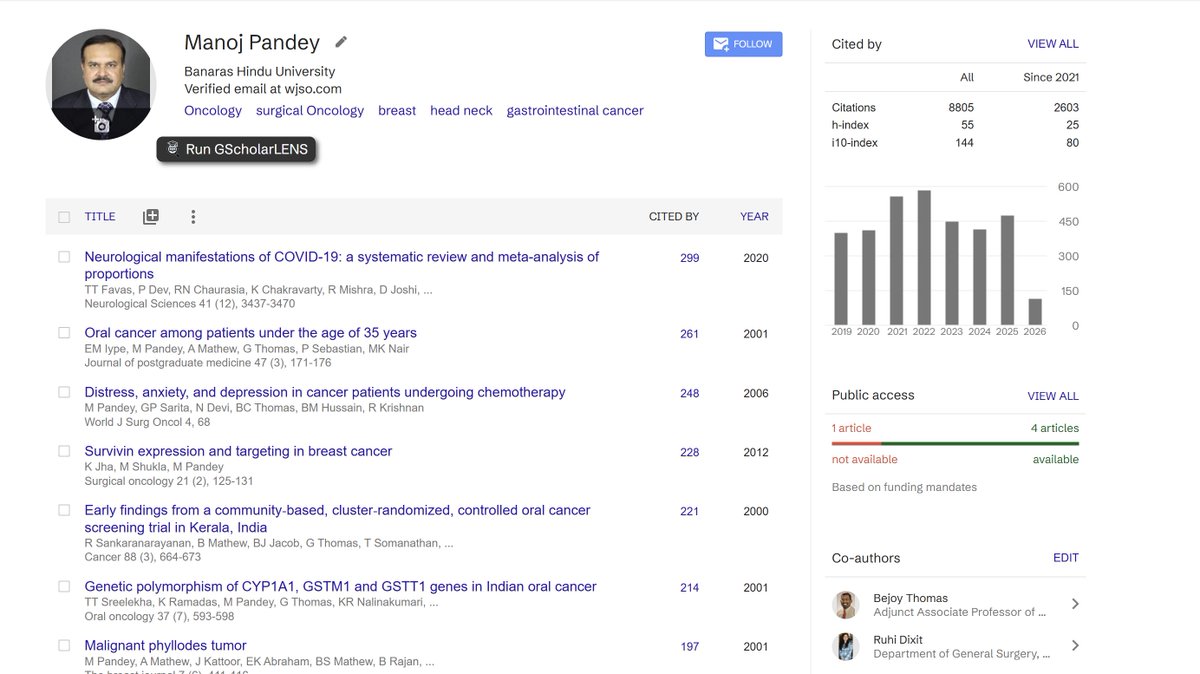Click the envelope icon on Follow button
This screenshot has height=674, width=1200.
coord(720,44)
